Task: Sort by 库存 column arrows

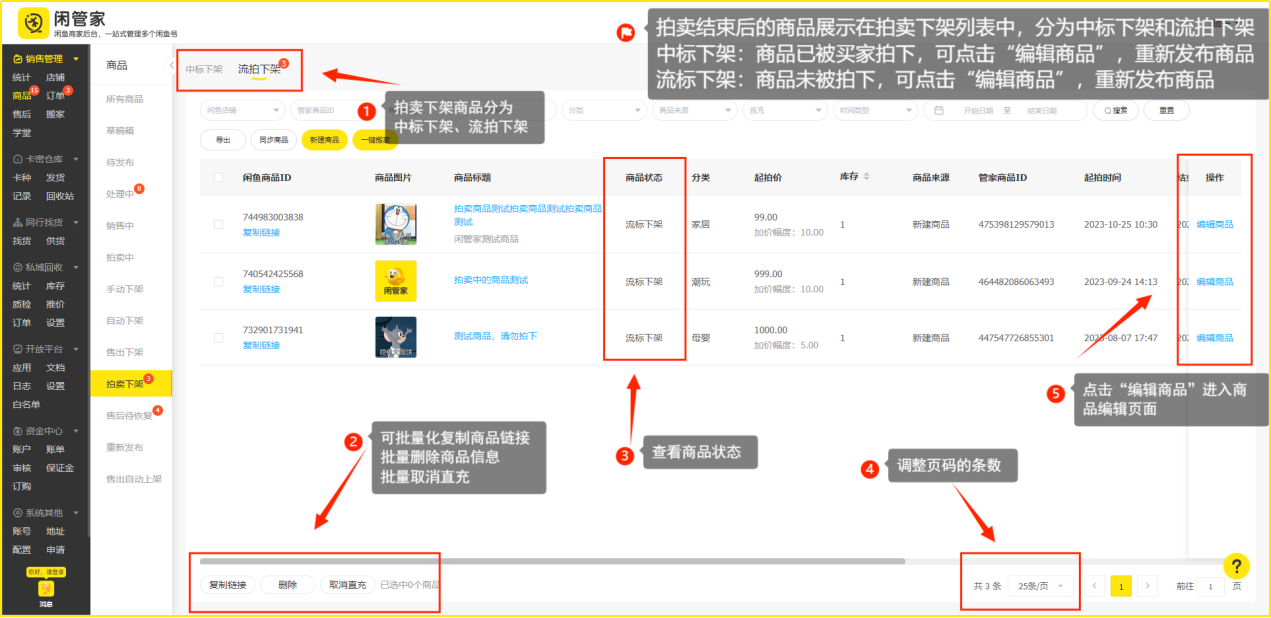Action: point(866,177)
